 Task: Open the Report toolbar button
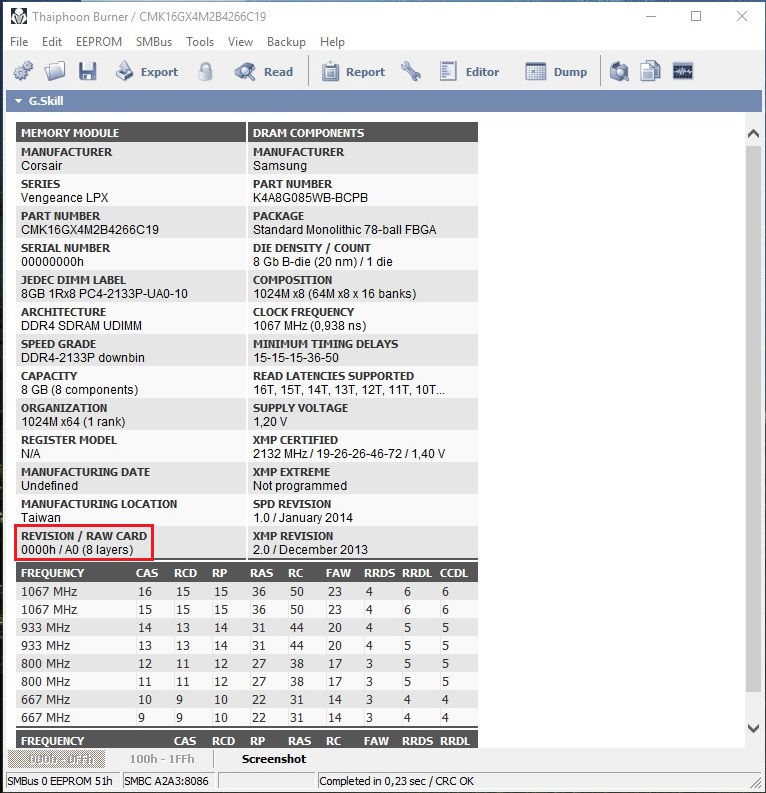tap(353, 72)
